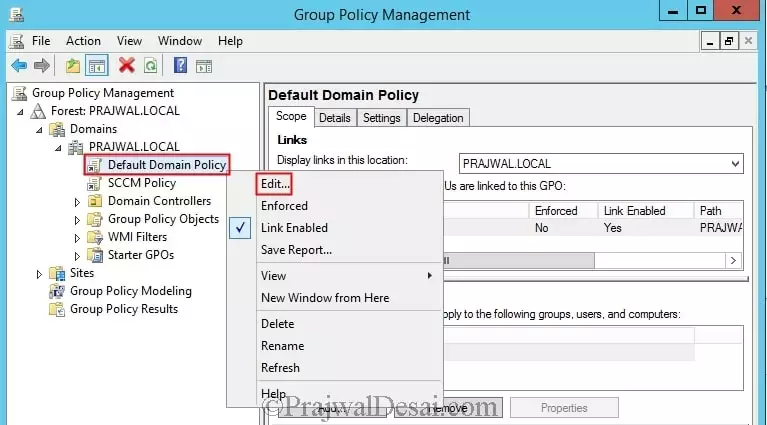The width and height of the screenshot is (767, 425).
Task: Open Help via blue question mark icon
Action: tap(181, 65)
